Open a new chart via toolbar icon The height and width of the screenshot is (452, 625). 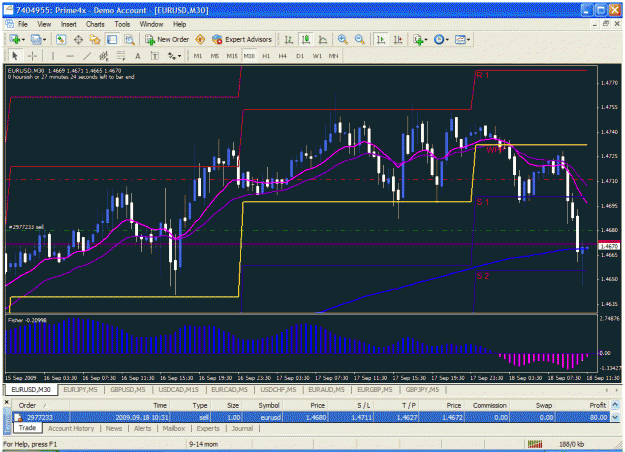(15, 39)
